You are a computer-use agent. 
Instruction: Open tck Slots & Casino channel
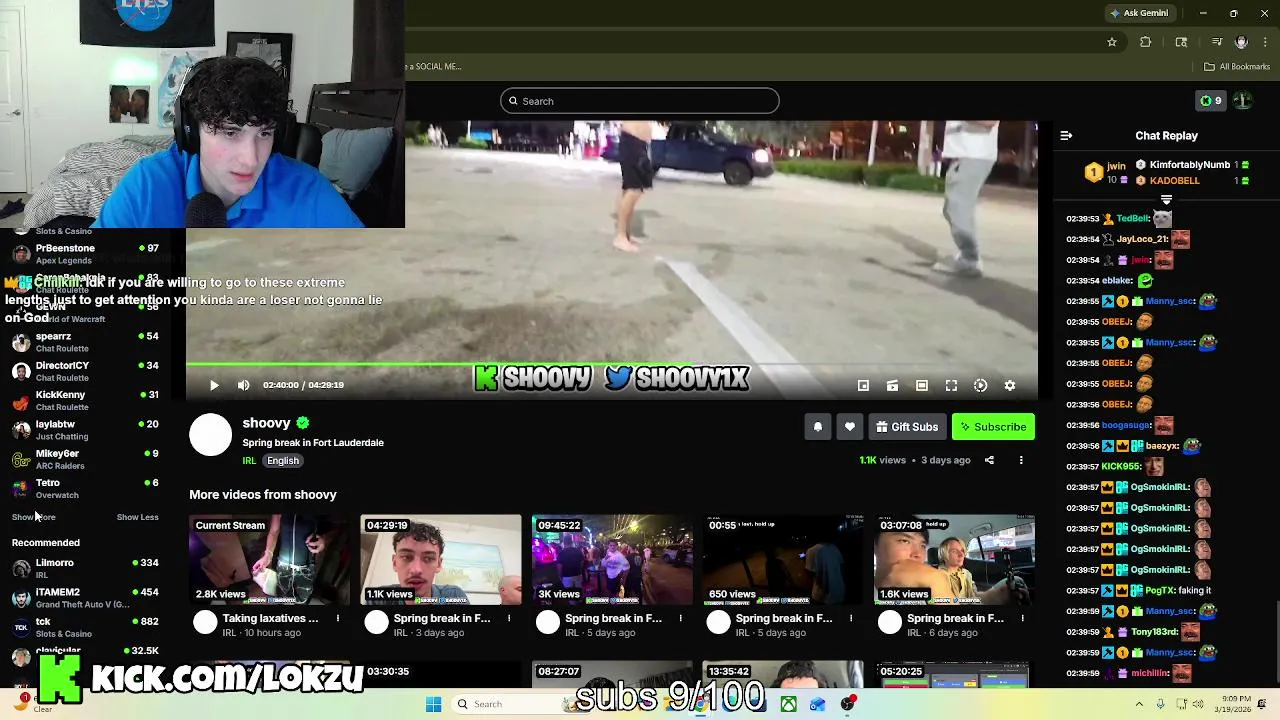click(x=85, y=627)
